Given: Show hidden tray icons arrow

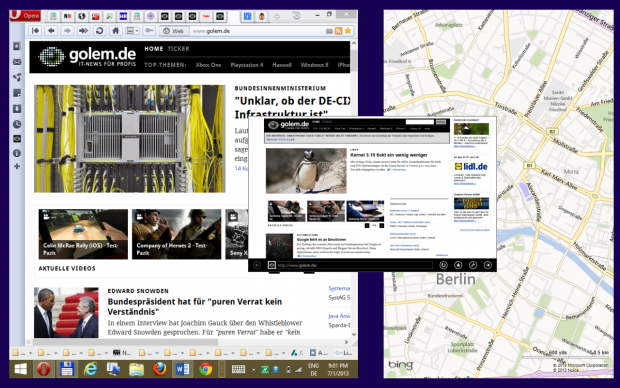Looking at the screenshot, I should point(253,370).
